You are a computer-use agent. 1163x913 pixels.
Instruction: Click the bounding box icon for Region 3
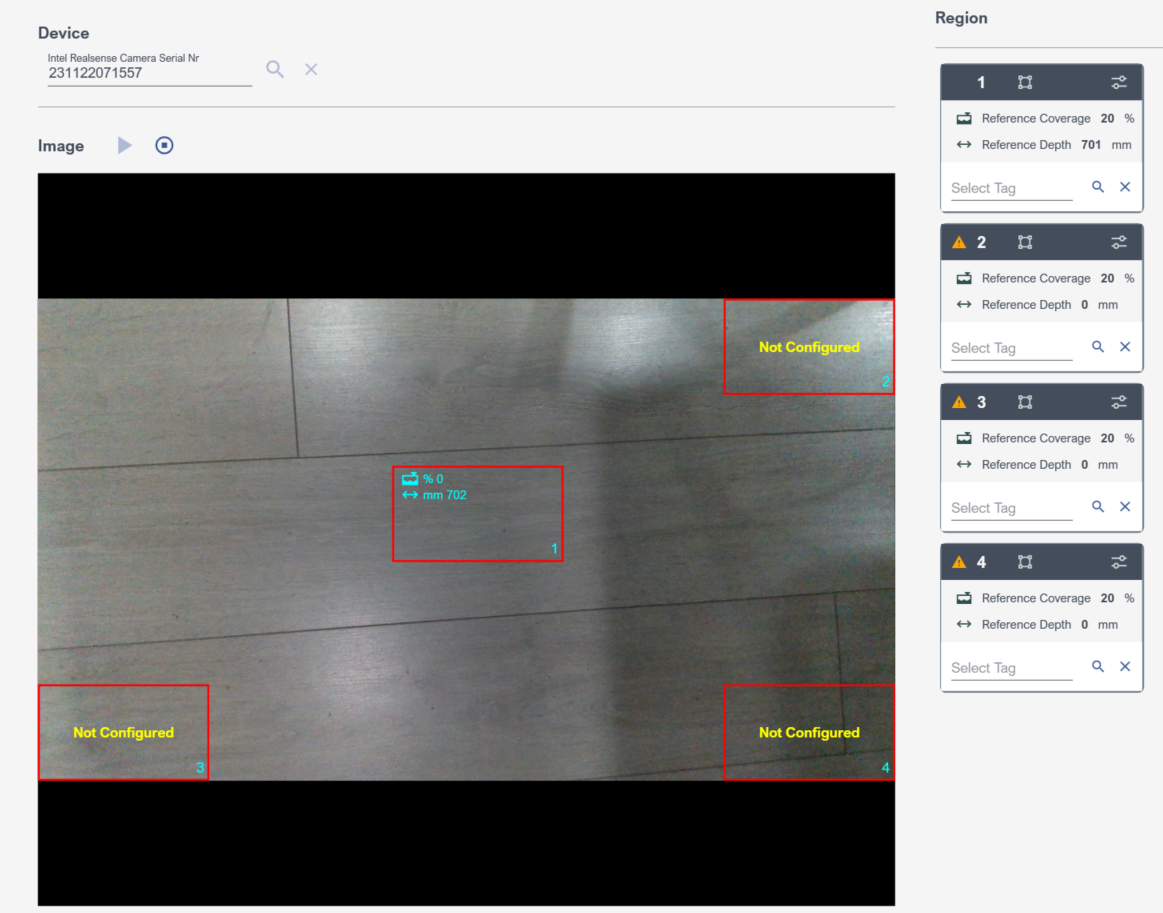pyautogui.click(x=1025, y=402)
